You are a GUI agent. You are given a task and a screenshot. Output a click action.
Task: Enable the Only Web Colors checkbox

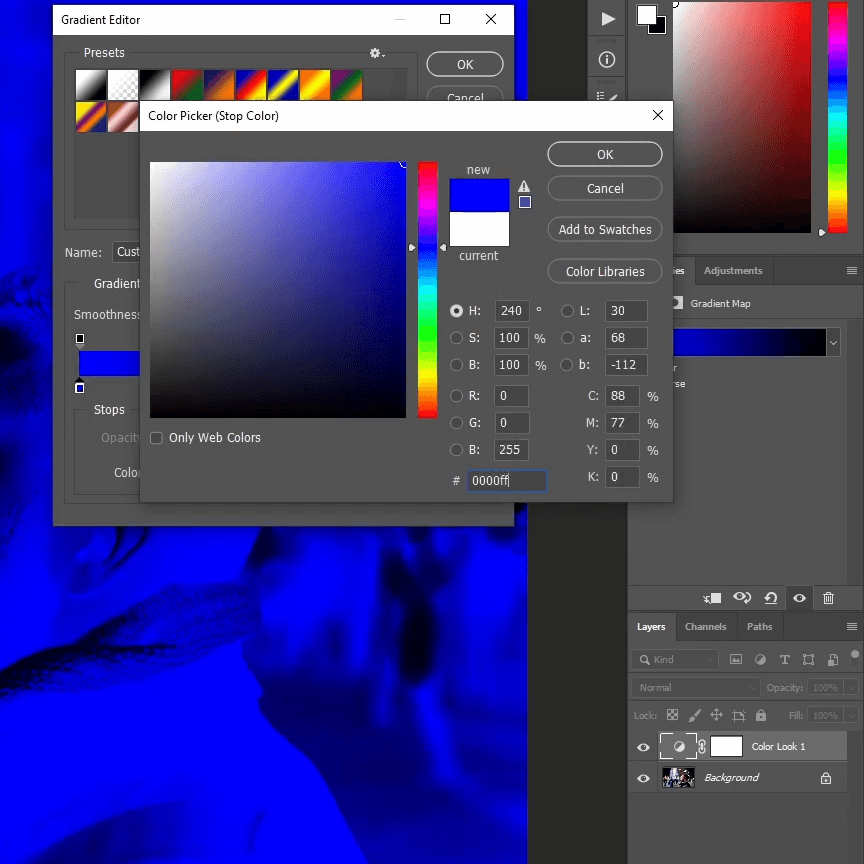(156, 438)
